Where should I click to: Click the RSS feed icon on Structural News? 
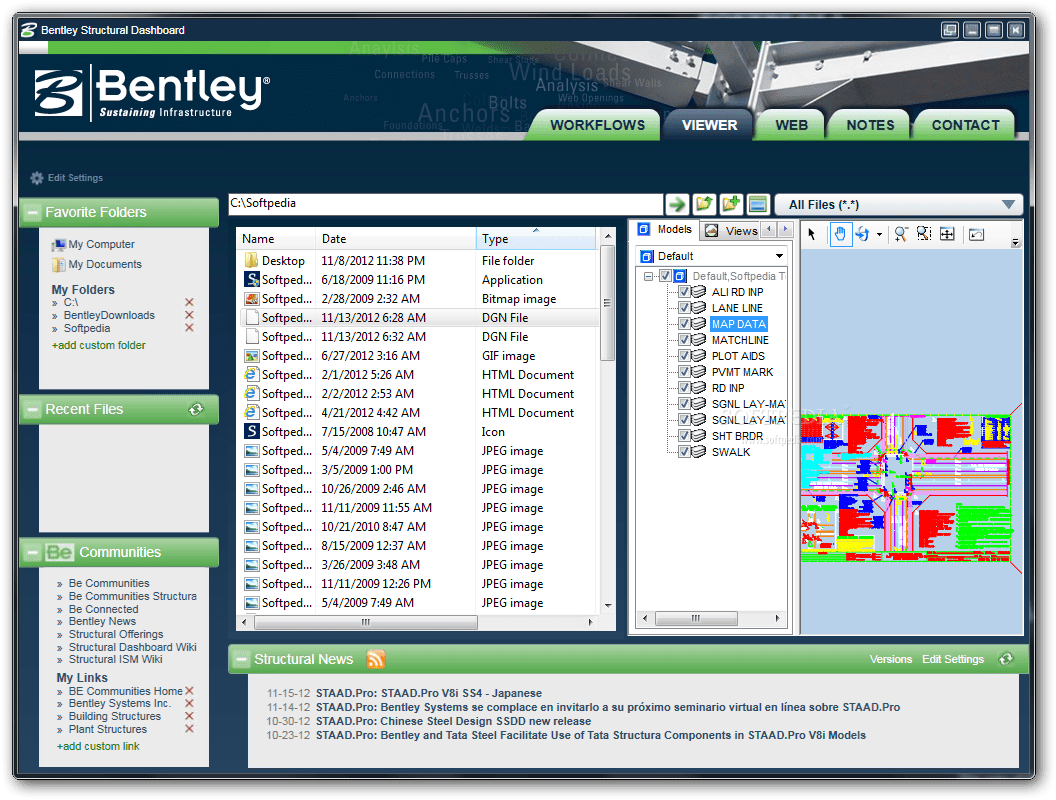click(376, 659)
